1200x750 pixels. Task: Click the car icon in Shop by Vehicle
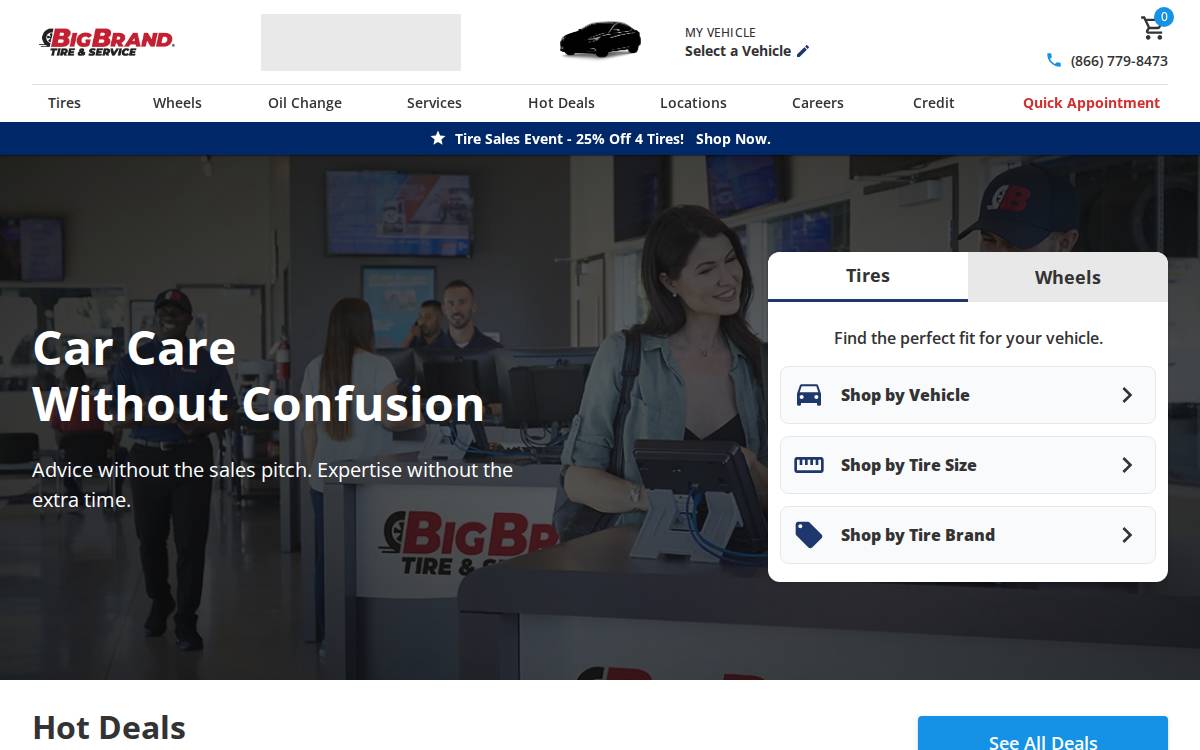(x=809, y=395)
